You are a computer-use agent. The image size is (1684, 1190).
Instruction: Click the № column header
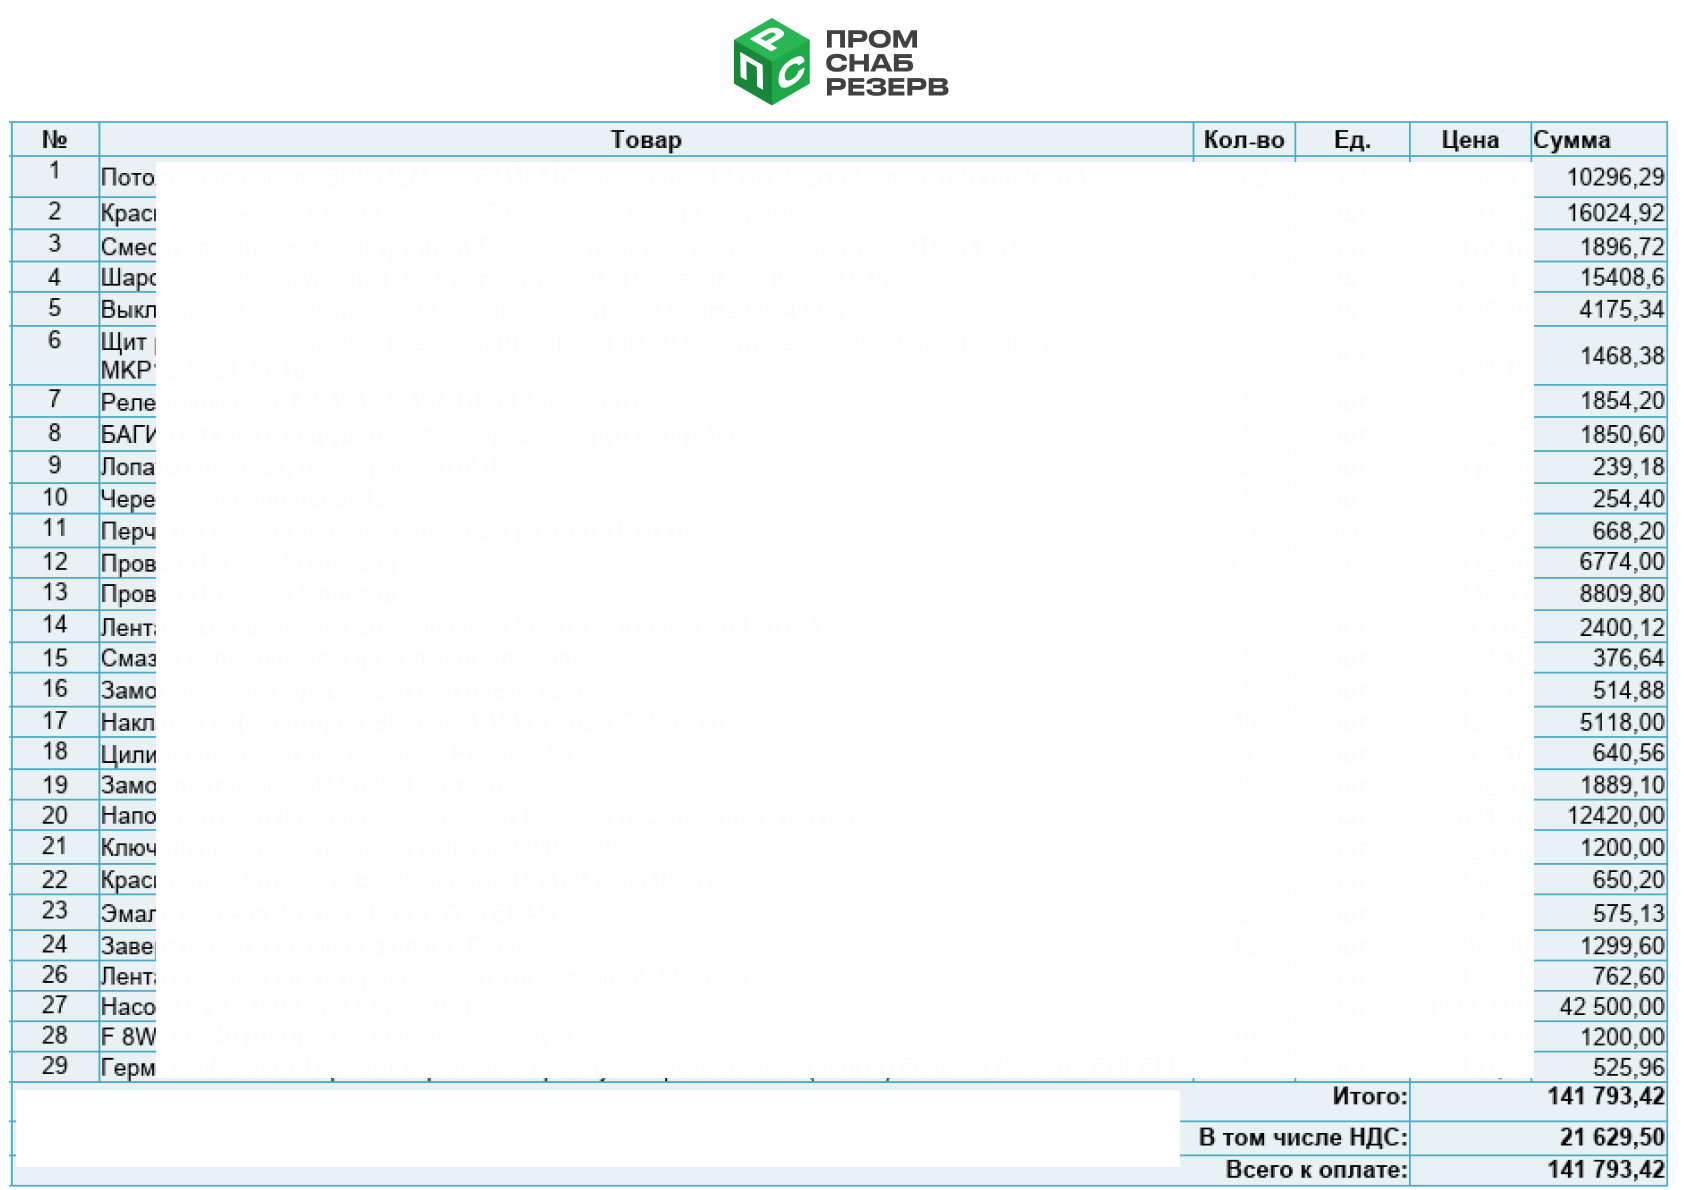click(x=55, y=140)
